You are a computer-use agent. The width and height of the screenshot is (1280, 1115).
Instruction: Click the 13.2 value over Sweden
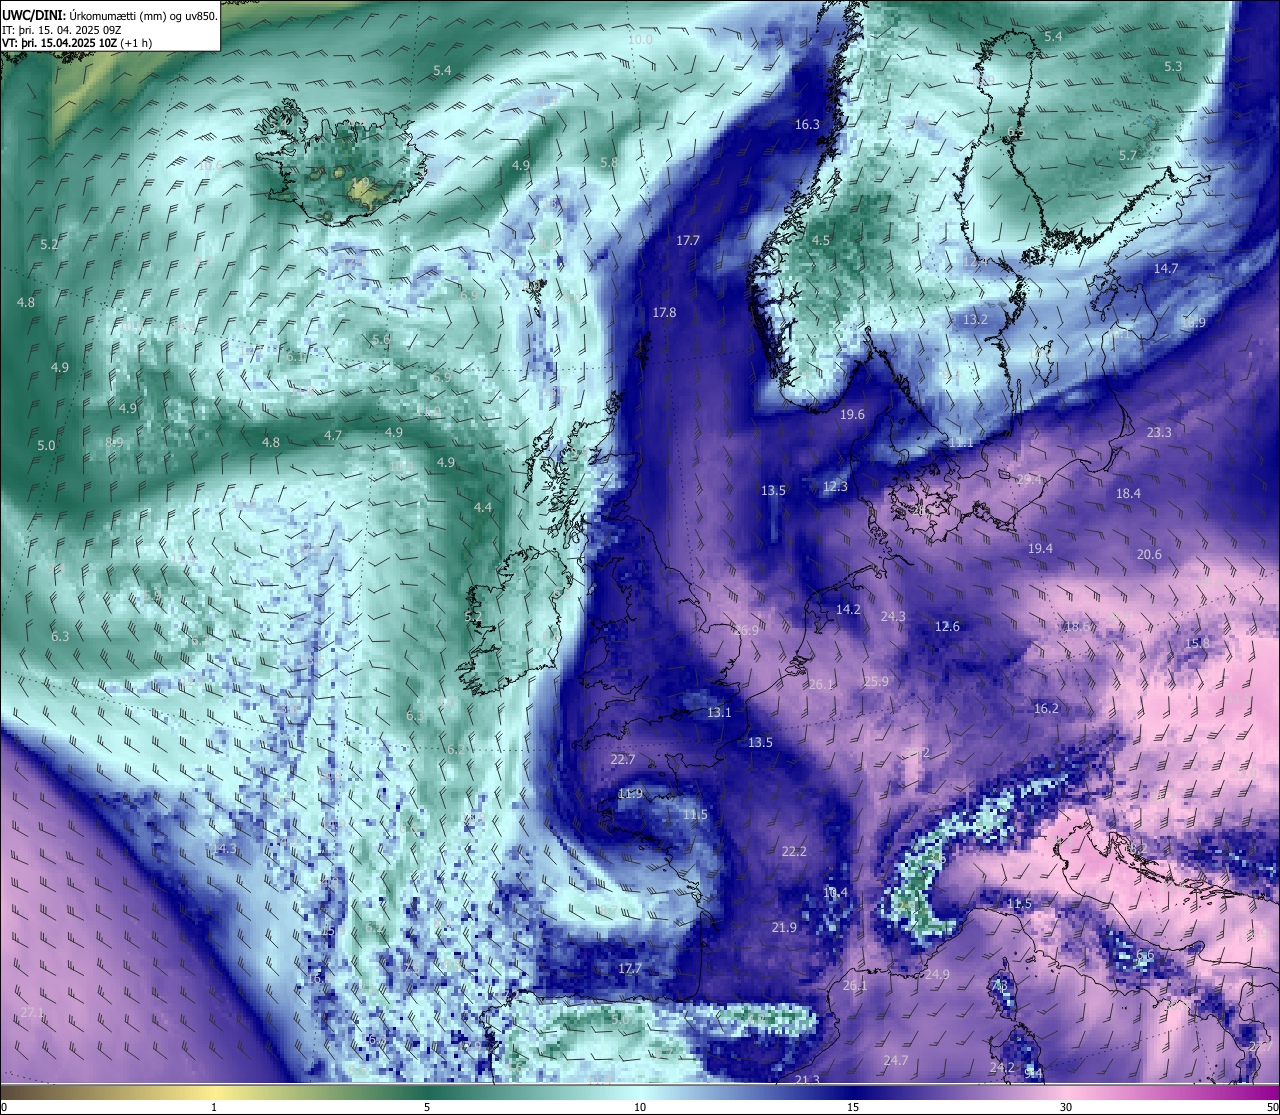975,320
